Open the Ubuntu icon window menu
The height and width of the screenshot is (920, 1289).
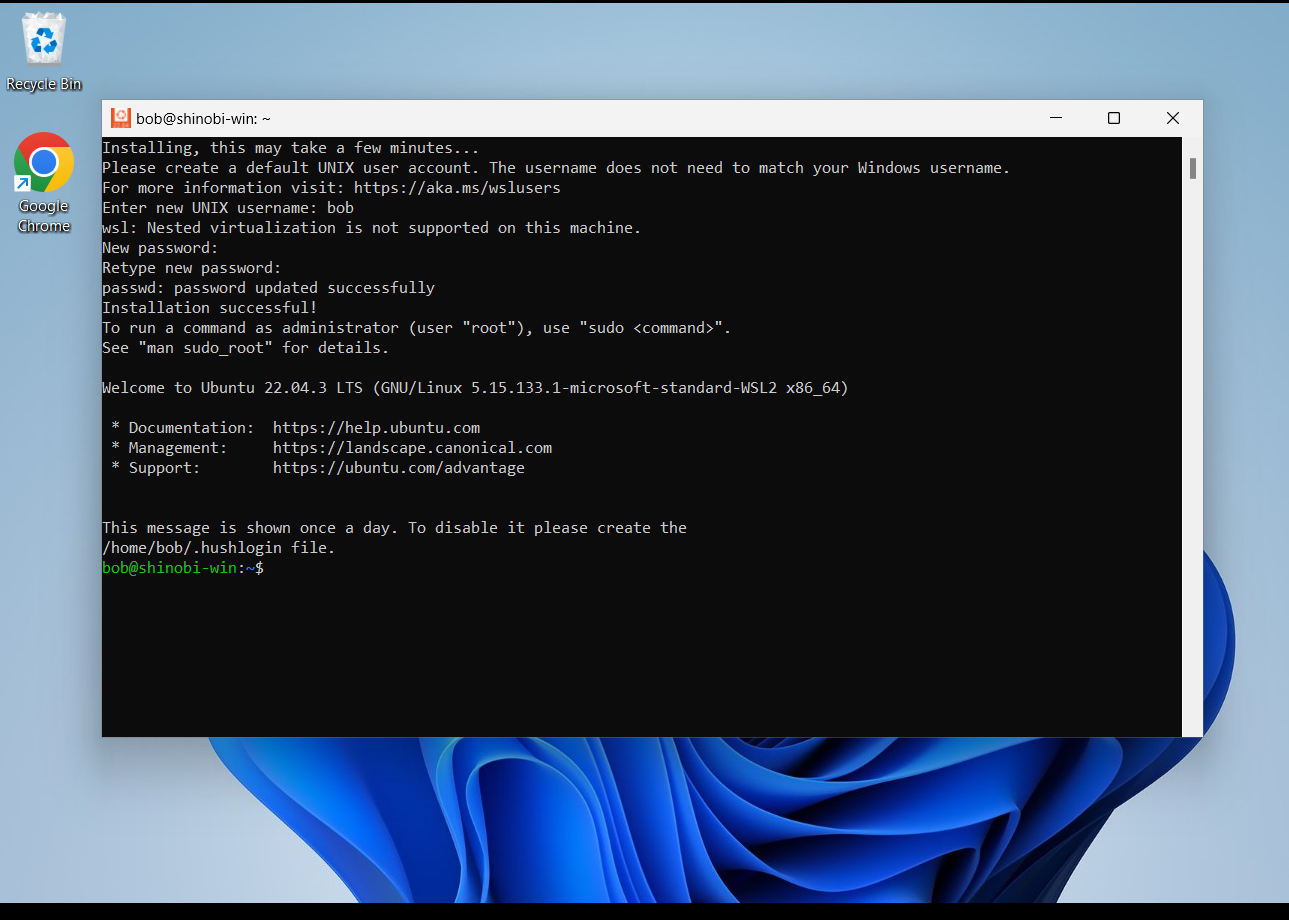coord(121,118)
